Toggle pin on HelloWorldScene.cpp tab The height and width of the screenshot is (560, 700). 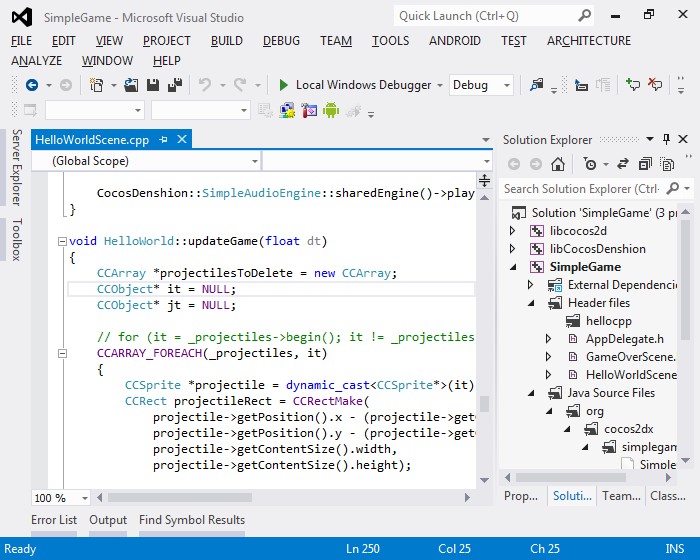pos(163,140)
